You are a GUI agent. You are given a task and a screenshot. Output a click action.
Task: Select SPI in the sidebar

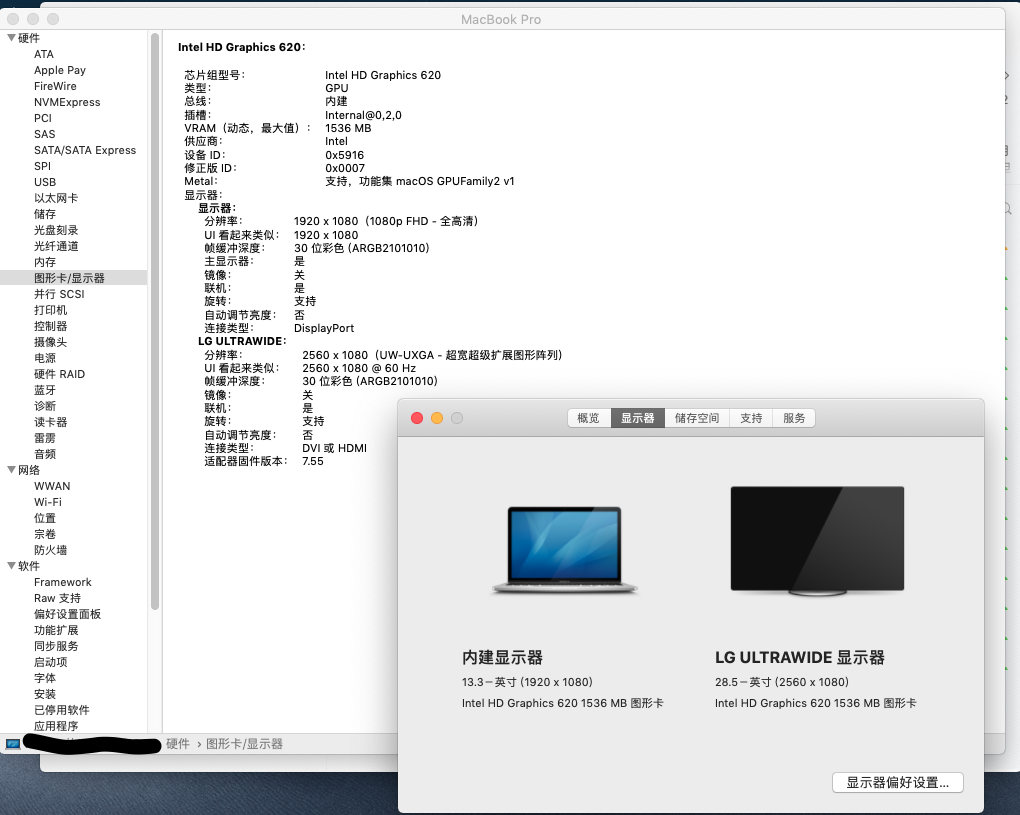[x=42, y=166]
